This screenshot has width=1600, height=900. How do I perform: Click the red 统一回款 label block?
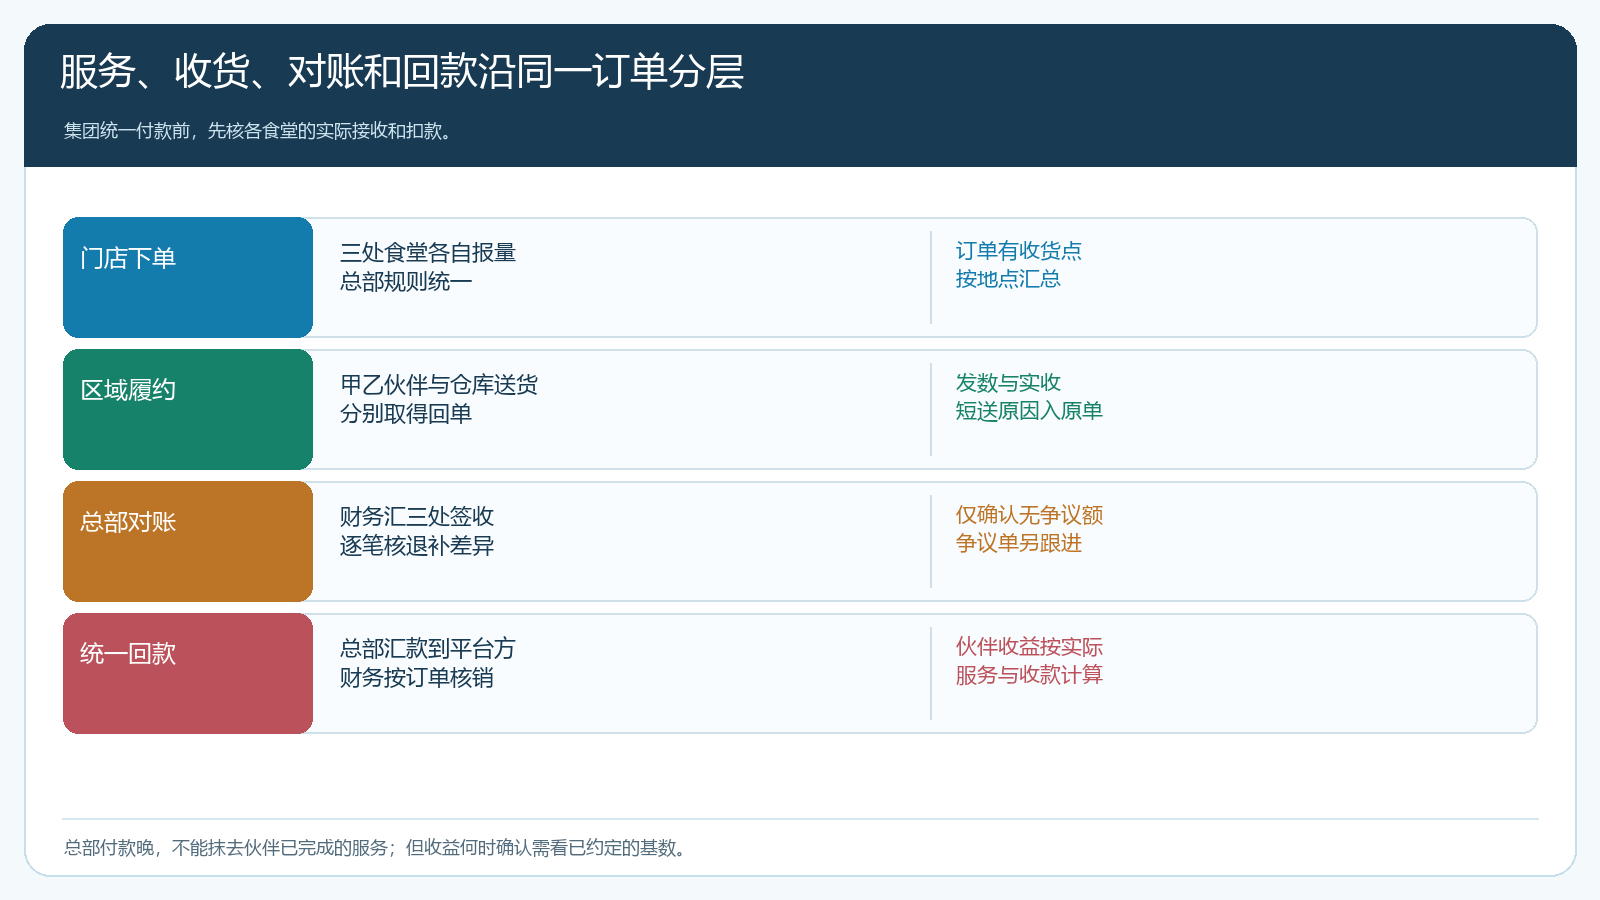click(x=188, y=673)
